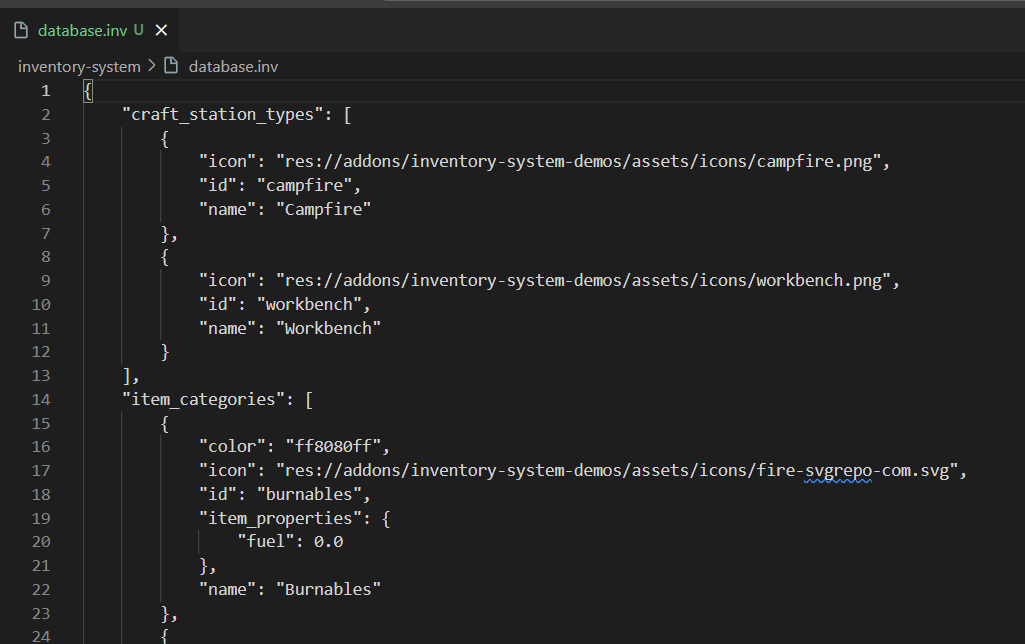Select the database.inv editor tab
The width and height of the screenshot is (1025, 644).
pyautogui.click(x=90, y=31)
